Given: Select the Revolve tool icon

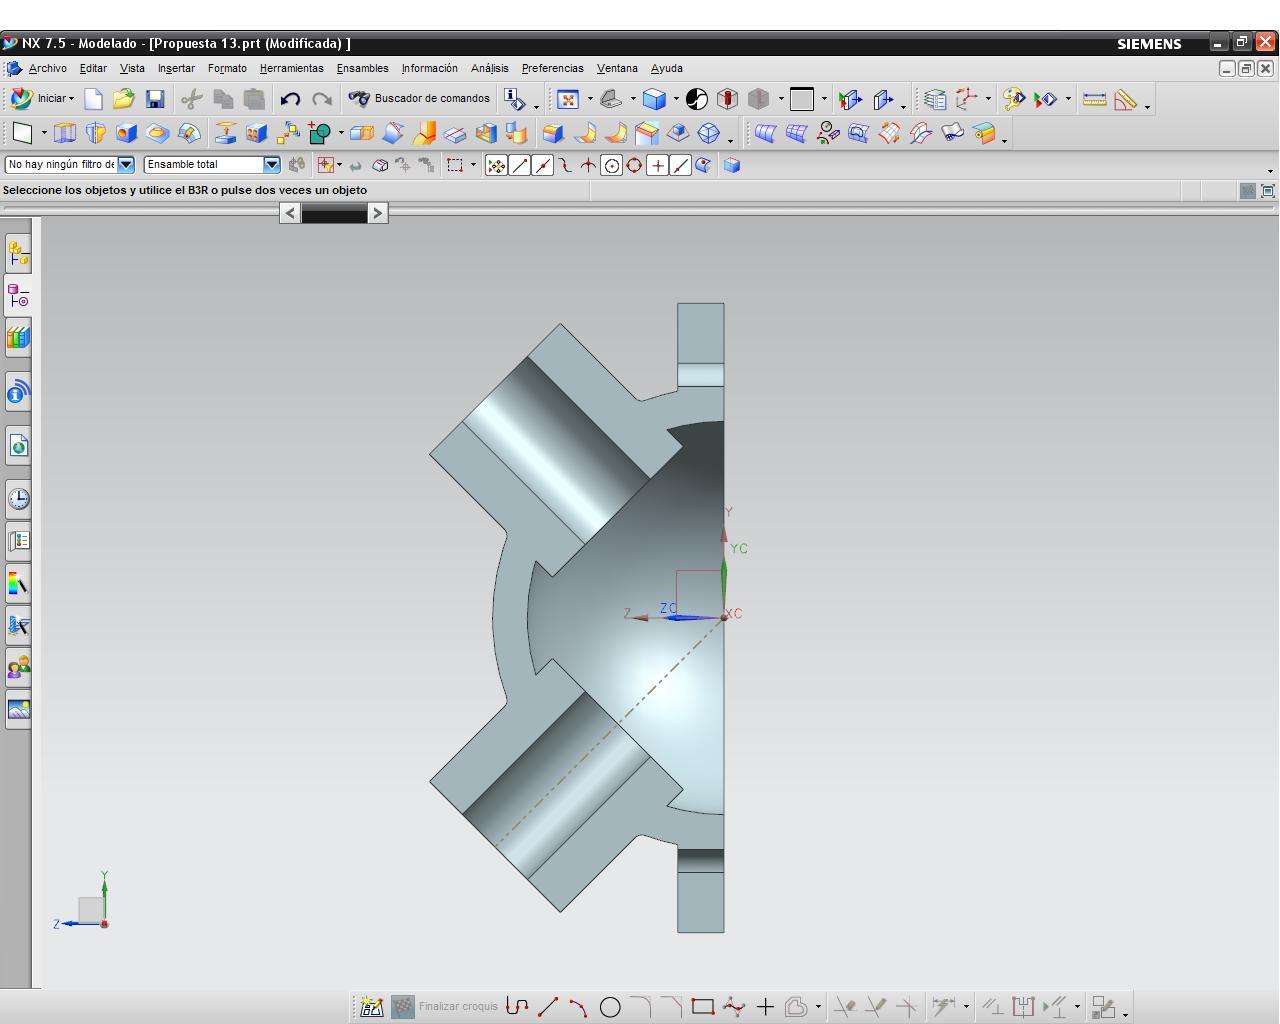Looking at the screenshot, I should tap(95, 133).
